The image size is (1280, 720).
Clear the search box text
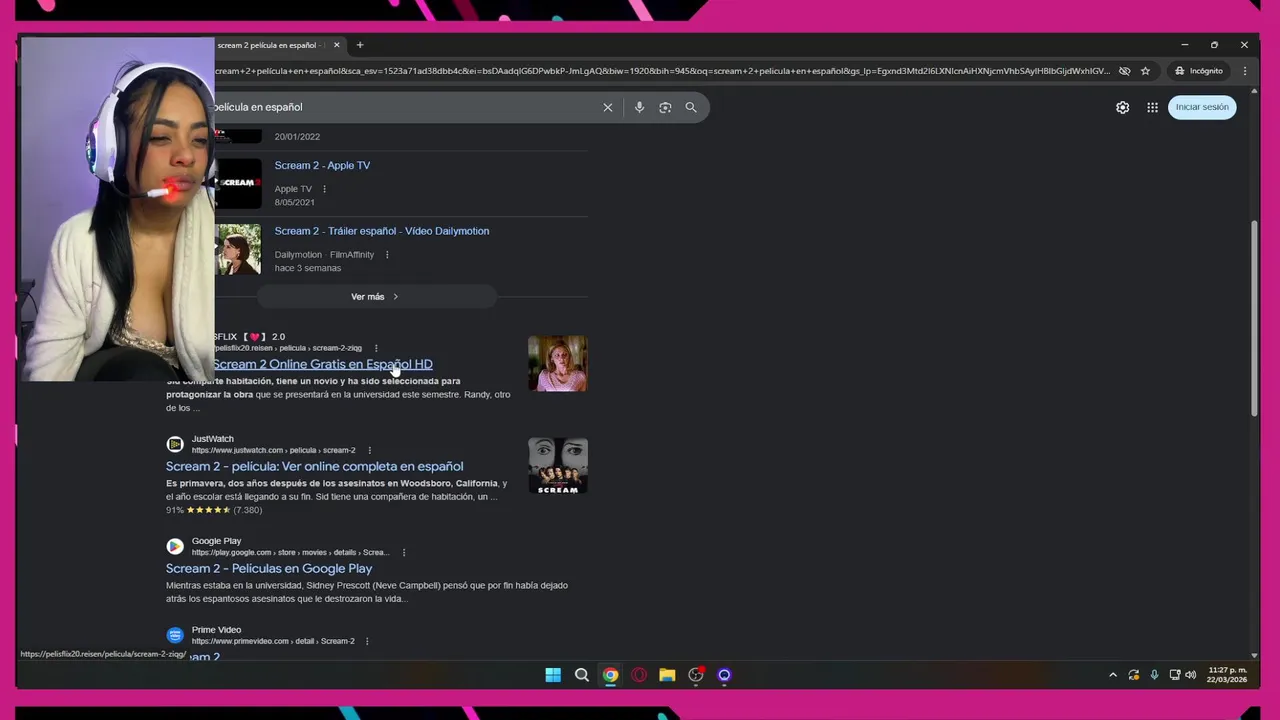[607, 107]
